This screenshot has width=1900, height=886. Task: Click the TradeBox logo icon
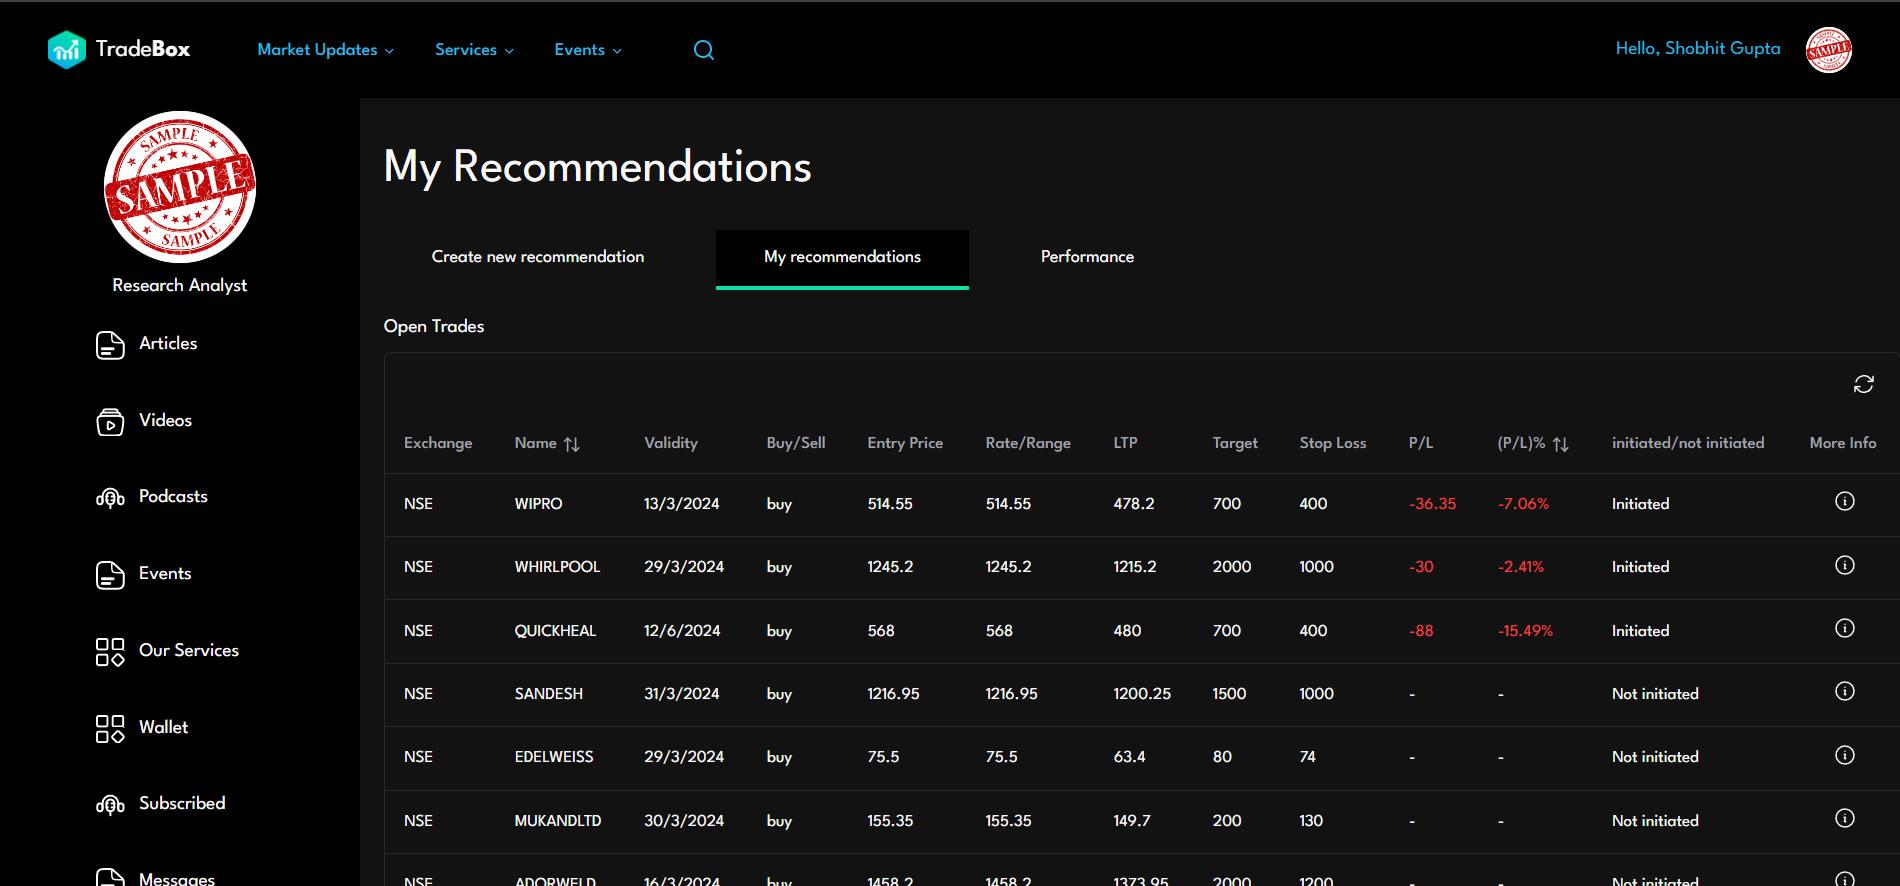pyautogui.click(x=67, y=49)
